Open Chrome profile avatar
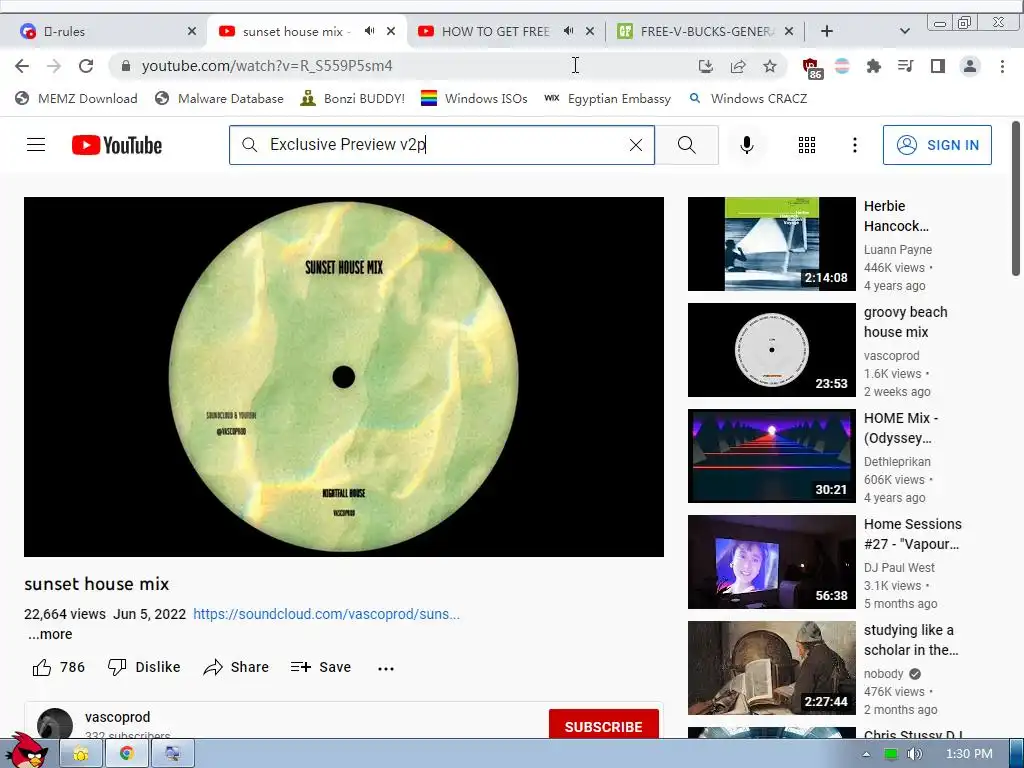 click(970, 66)
